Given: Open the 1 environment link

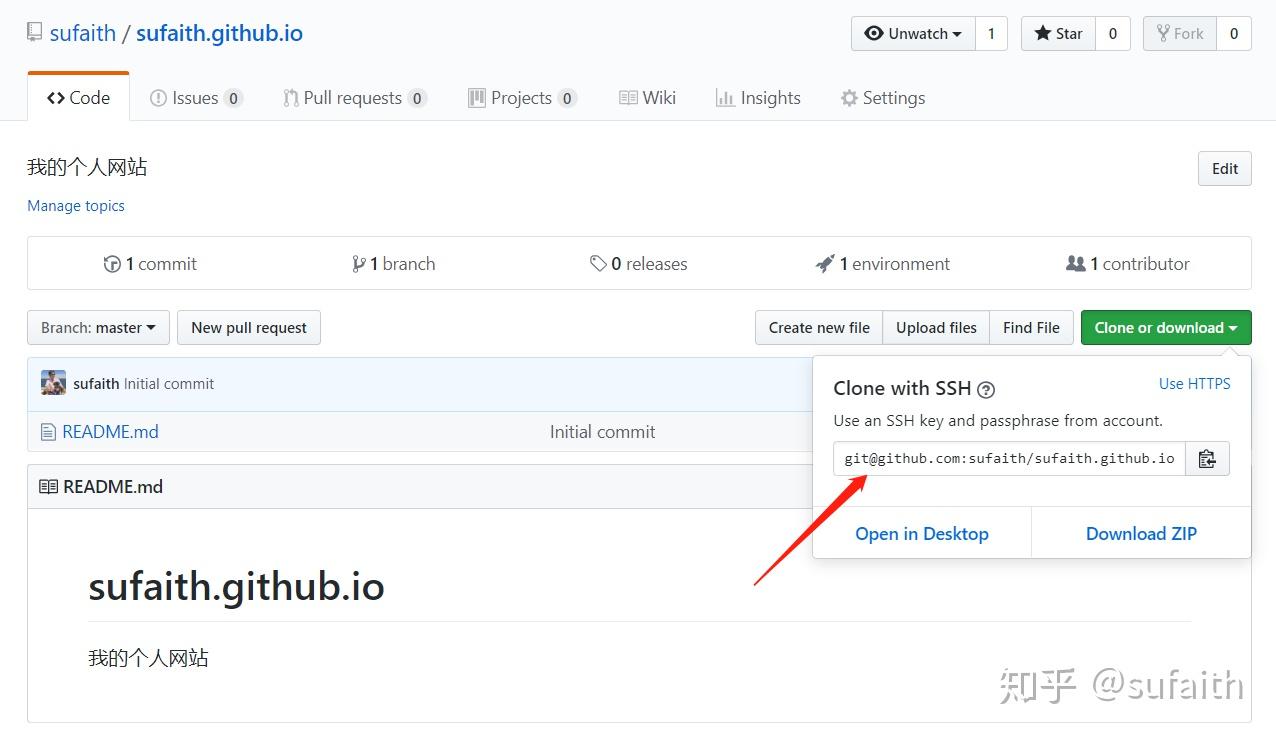Looking at the screenshot, I should coord(883,264).
